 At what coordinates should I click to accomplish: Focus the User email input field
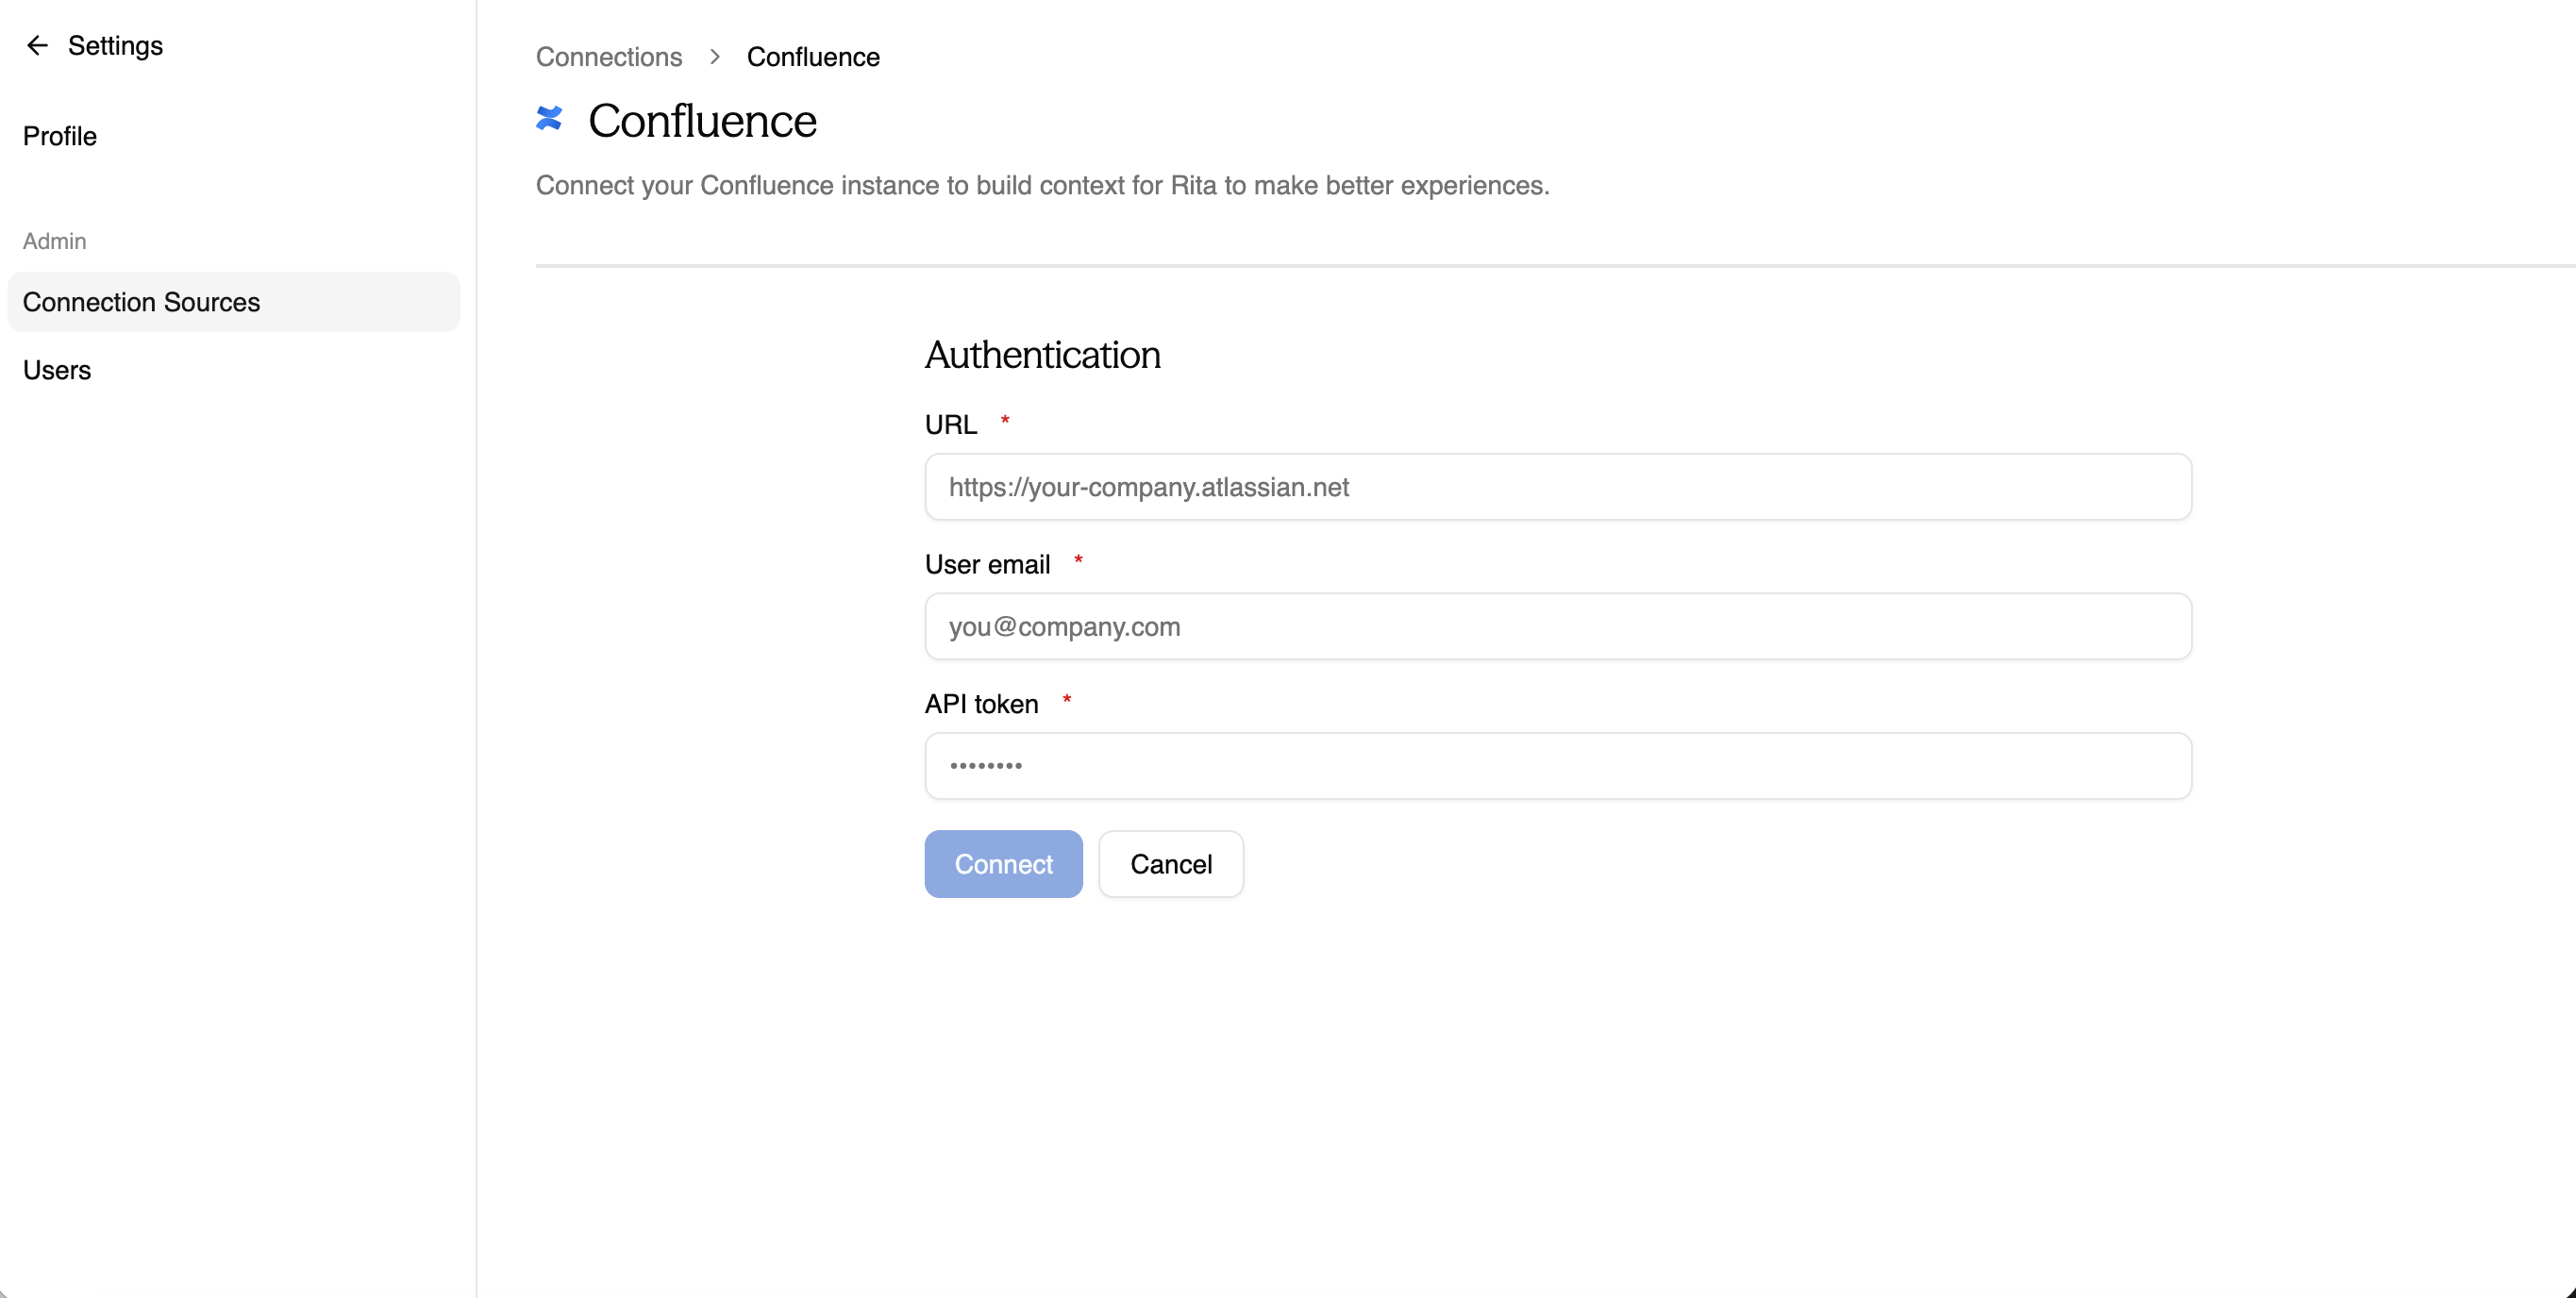(x=1558, y=627)
